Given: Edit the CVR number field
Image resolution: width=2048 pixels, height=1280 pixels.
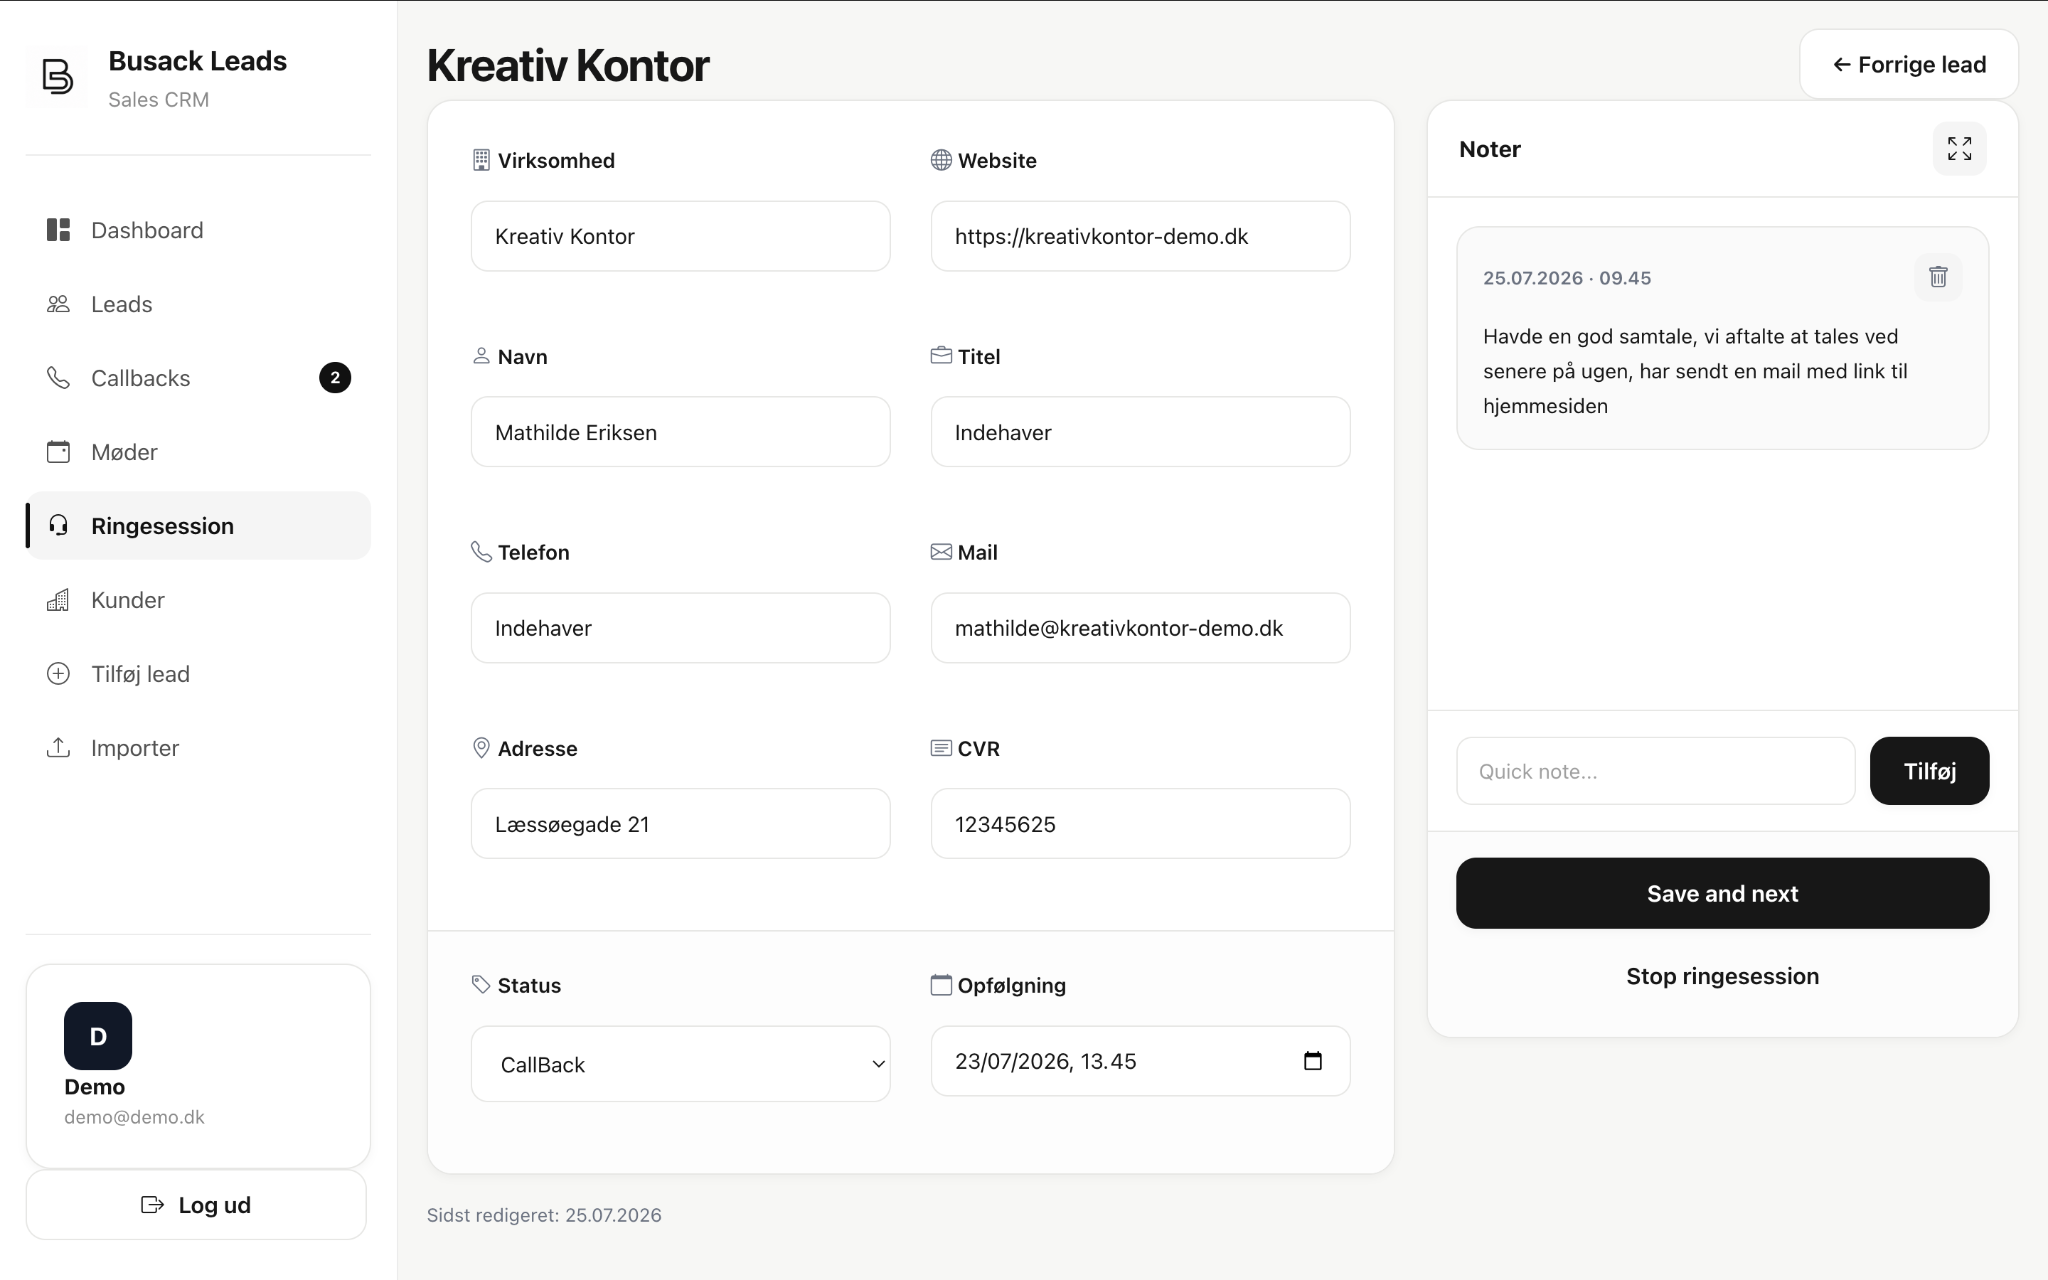Looking at the screenshot, I should tap(1140, 824).
